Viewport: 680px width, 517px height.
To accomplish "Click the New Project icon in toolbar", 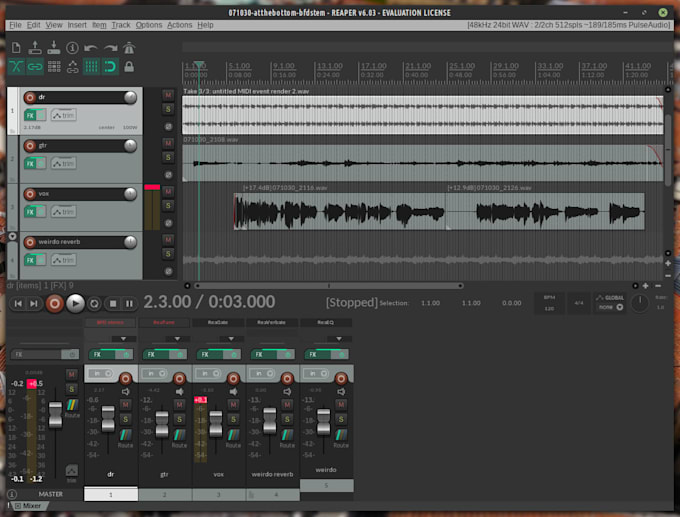I will [x=17, y=47].
